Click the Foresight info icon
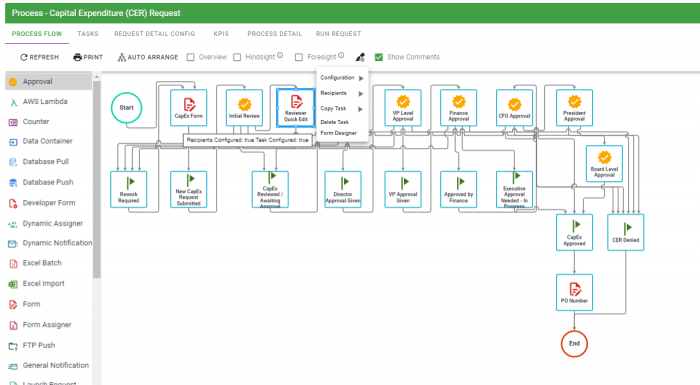The height and width of the screenshot is (385, 700). pyautogui.click(x=341, y=55)
